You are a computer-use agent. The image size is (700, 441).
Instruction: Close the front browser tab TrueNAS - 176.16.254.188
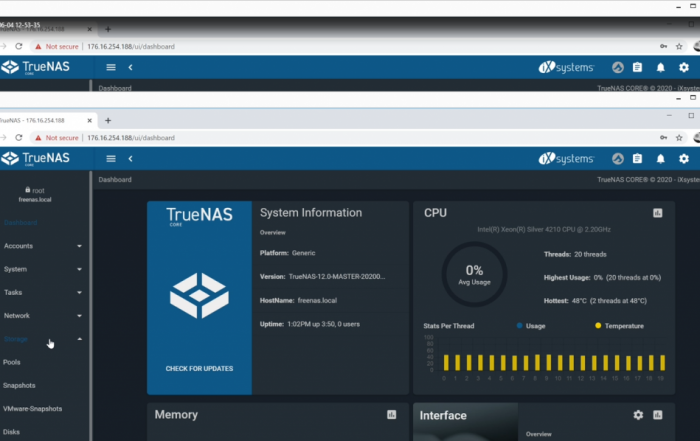(x=89, y=121)
